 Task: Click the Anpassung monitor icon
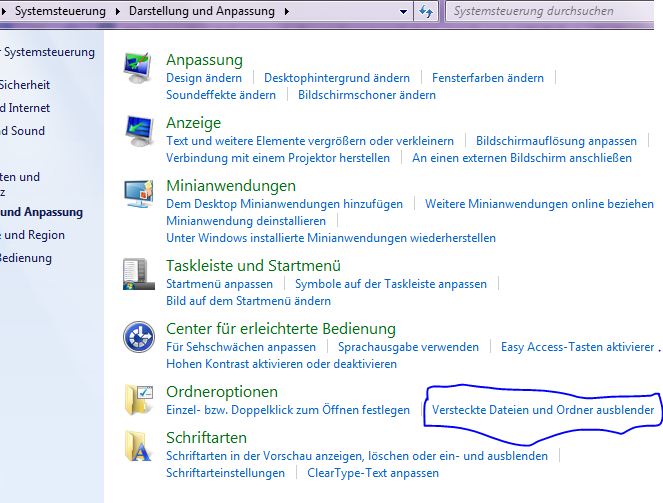coord(138,68)
